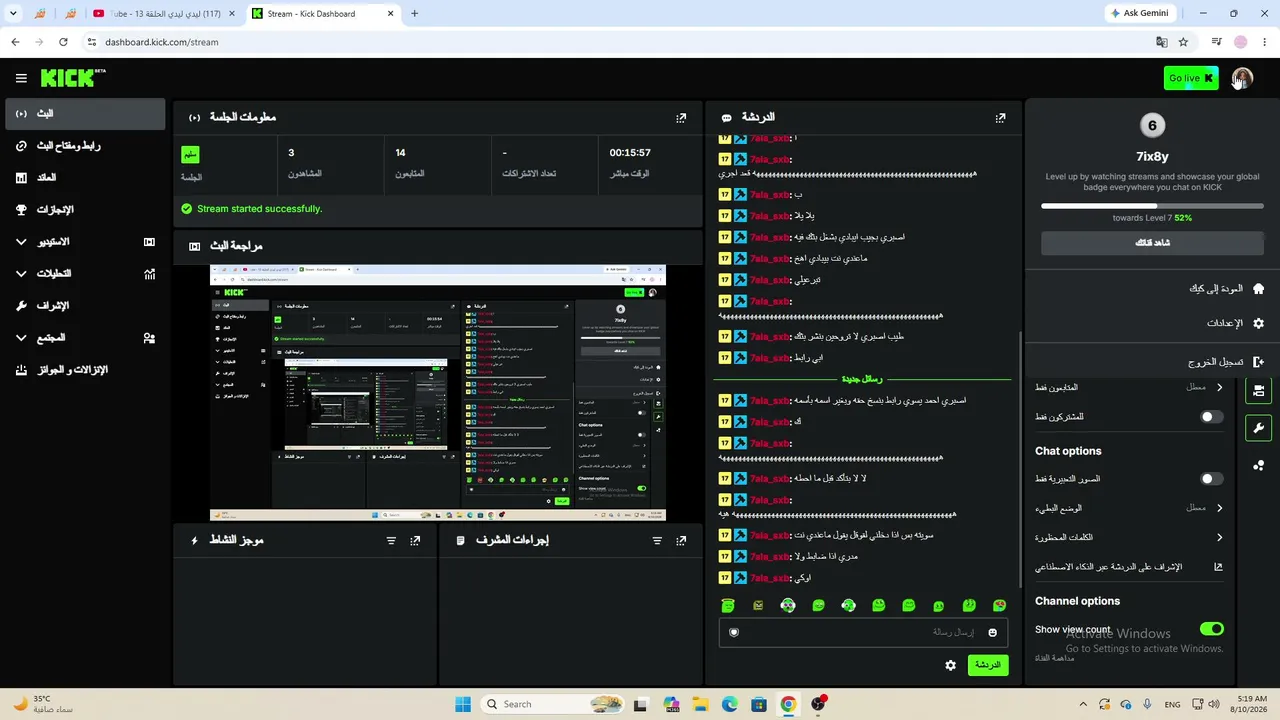Open the Revenue sidebar item
Image resolution: width=1280 pixels, height=720 pixels.
click(x=86, y=178)
